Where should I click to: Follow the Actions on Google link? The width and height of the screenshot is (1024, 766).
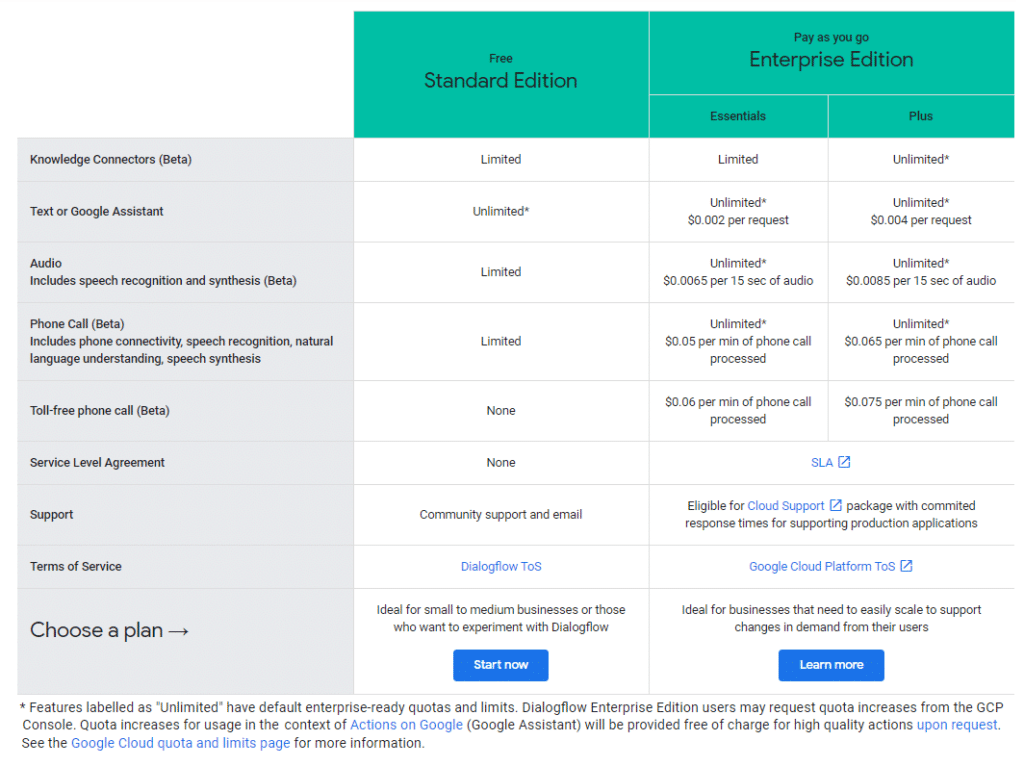click(x=406, y=725)
